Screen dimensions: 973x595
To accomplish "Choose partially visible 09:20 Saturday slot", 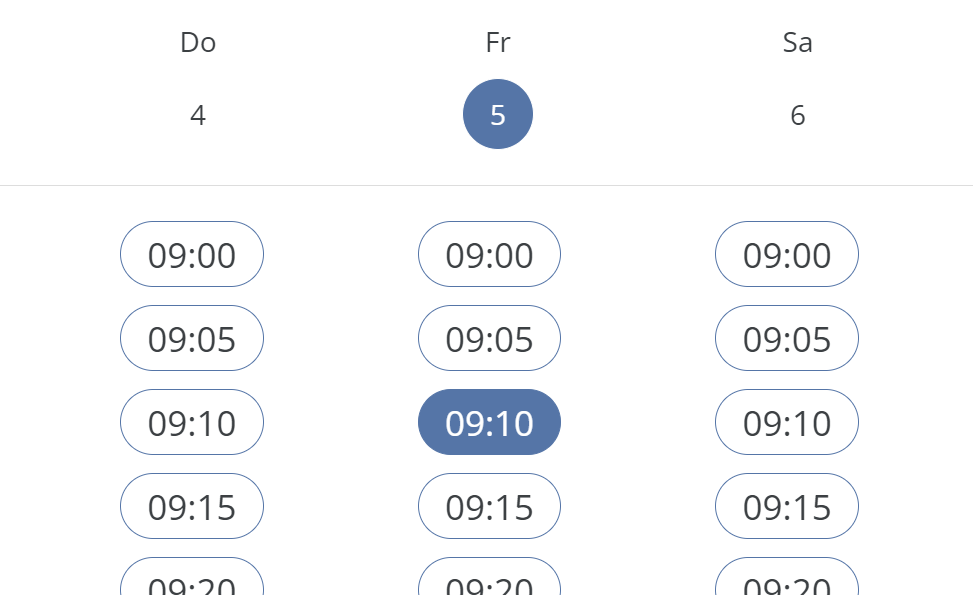I will [x=787, y=579].
